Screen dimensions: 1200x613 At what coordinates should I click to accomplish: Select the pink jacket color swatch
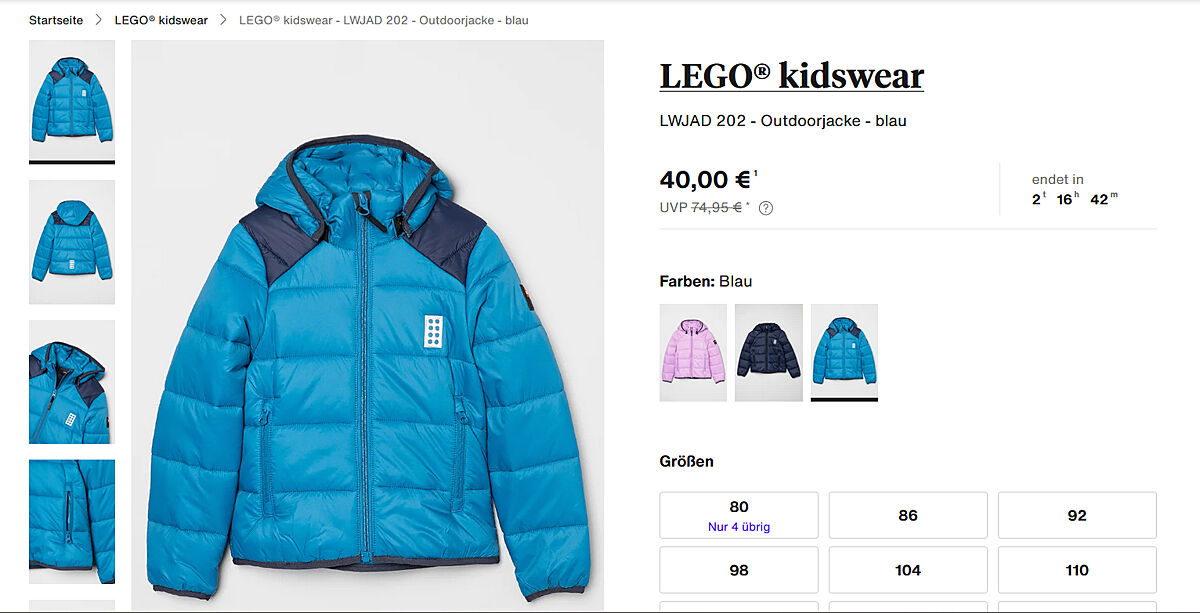(692, 352)
